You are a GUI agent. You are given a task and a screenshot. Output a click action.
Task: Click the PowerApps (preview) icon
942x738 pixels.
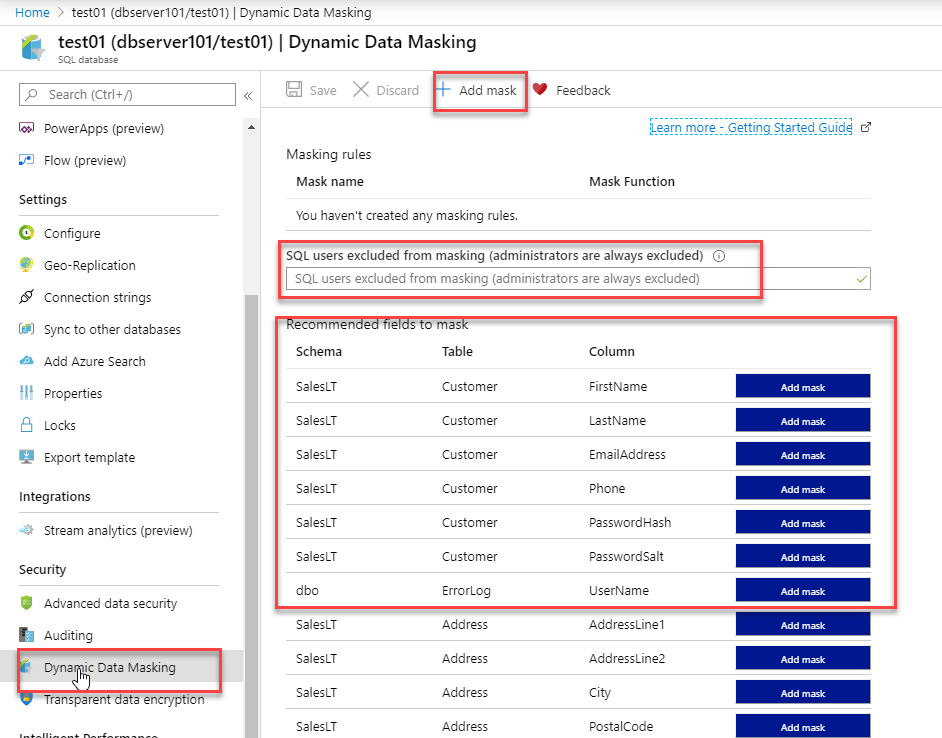(26, 128)
